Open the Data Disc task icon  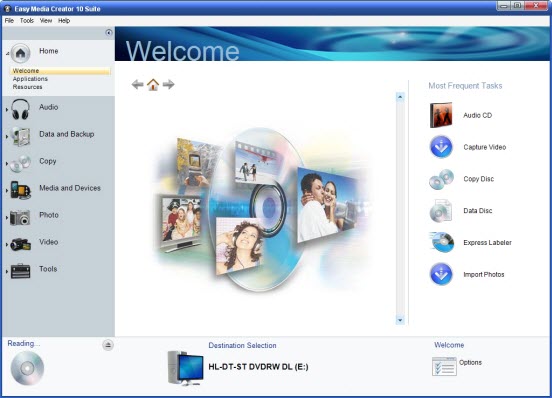coord(441,210)
